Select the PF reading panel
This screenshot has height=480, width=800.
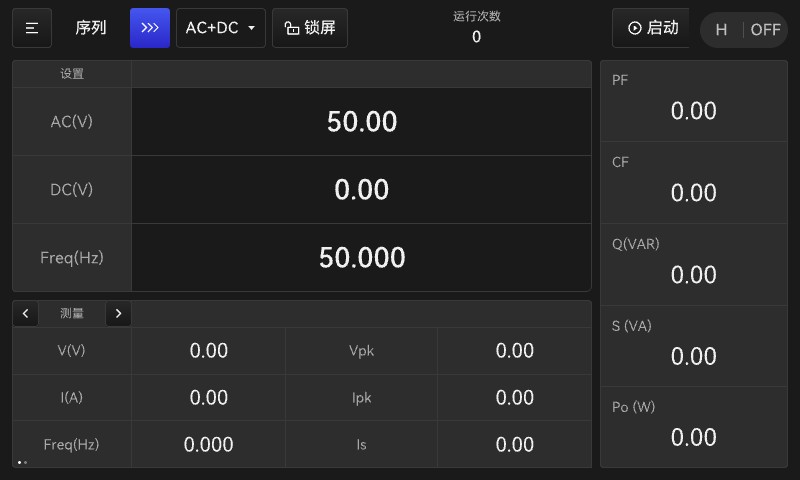tap(694, 101)
